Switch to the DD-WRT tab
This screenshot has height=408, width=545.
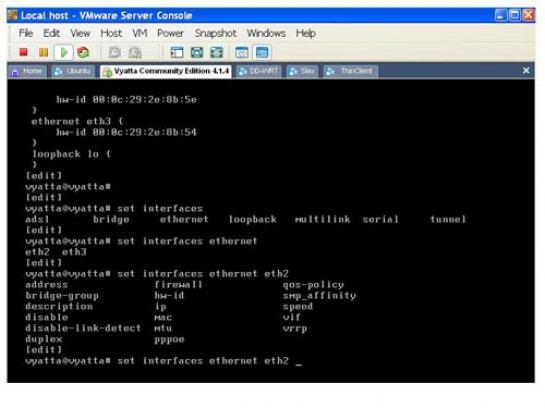(x=259, y=71)
